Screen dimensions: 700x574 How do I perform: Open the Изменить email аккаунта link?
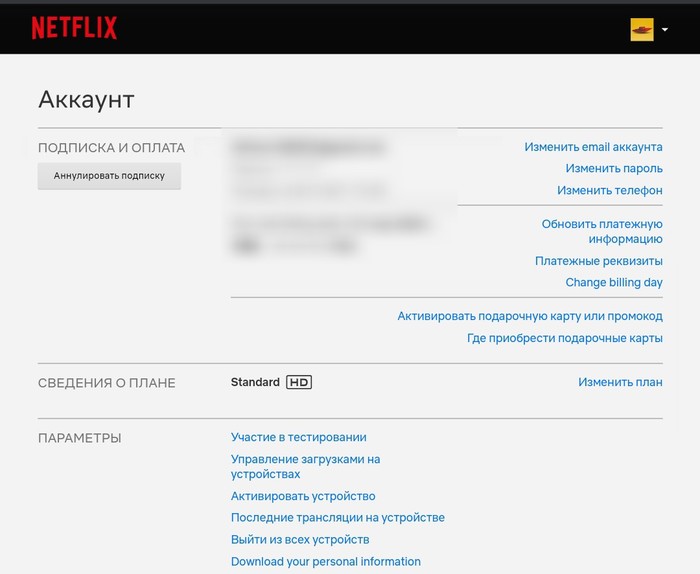click(x=593, y=147)
